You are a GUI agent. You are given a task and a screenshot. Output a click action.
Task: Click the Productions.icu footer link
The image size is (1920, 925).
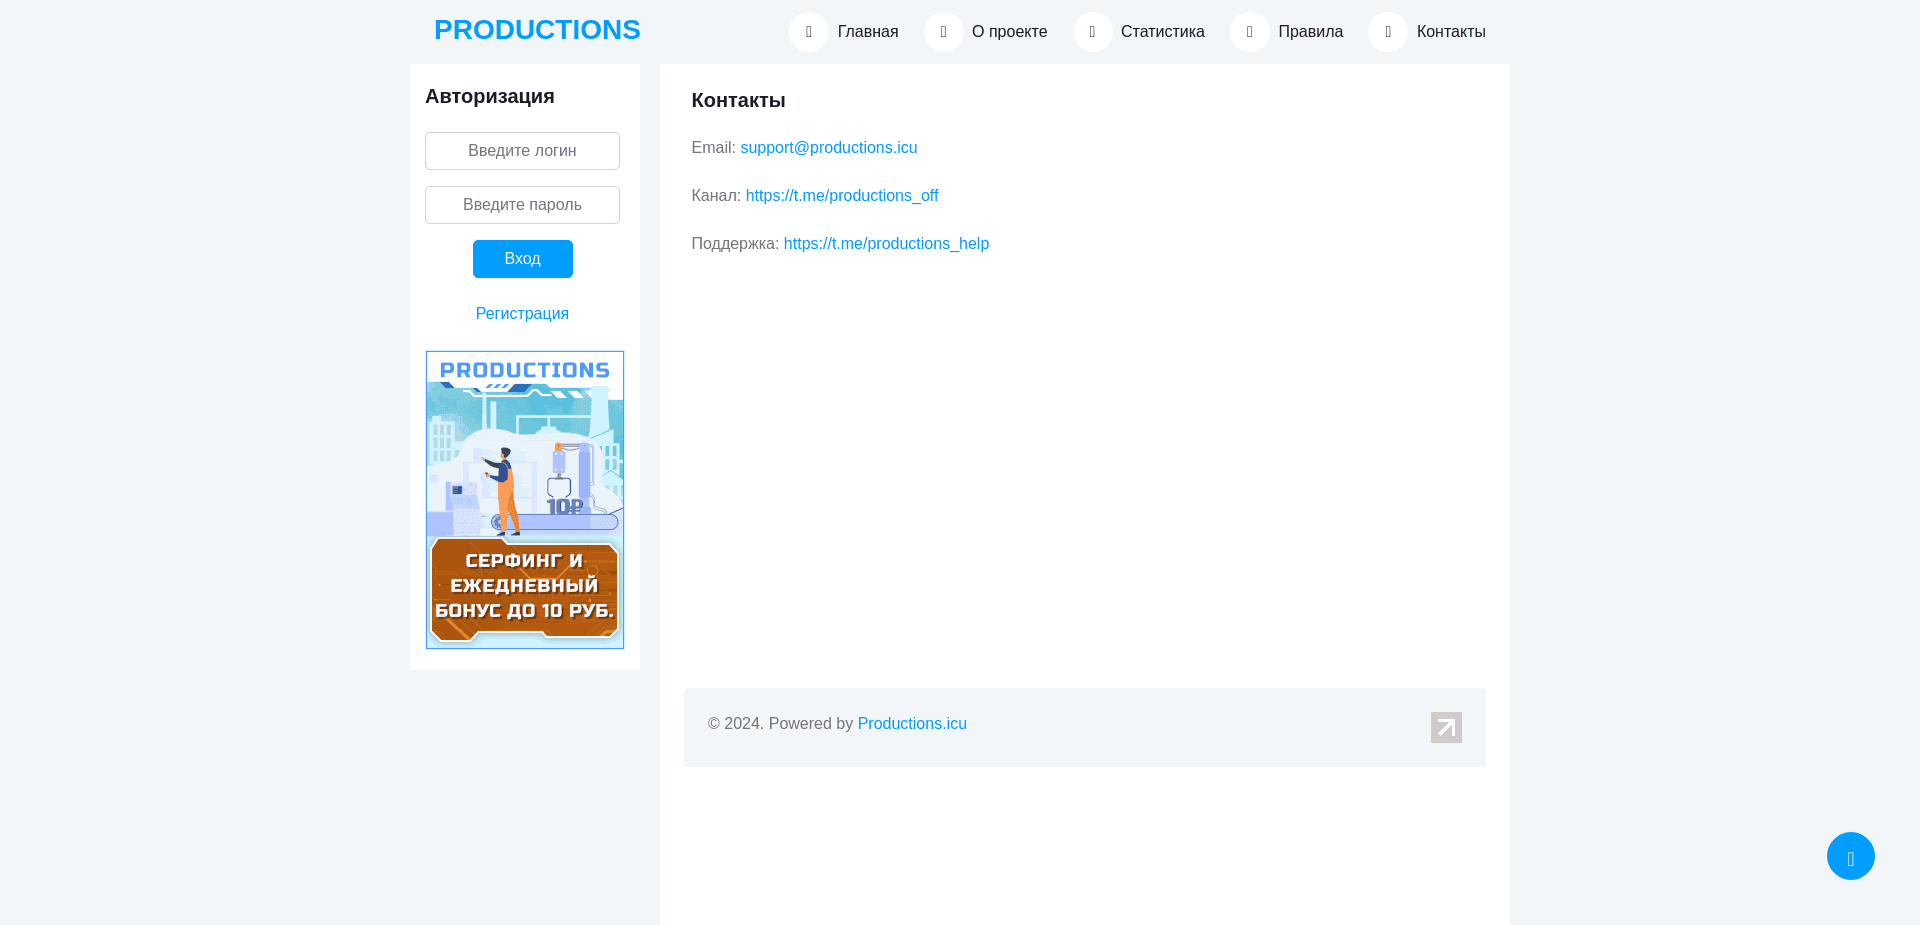[x=911, y=723]
